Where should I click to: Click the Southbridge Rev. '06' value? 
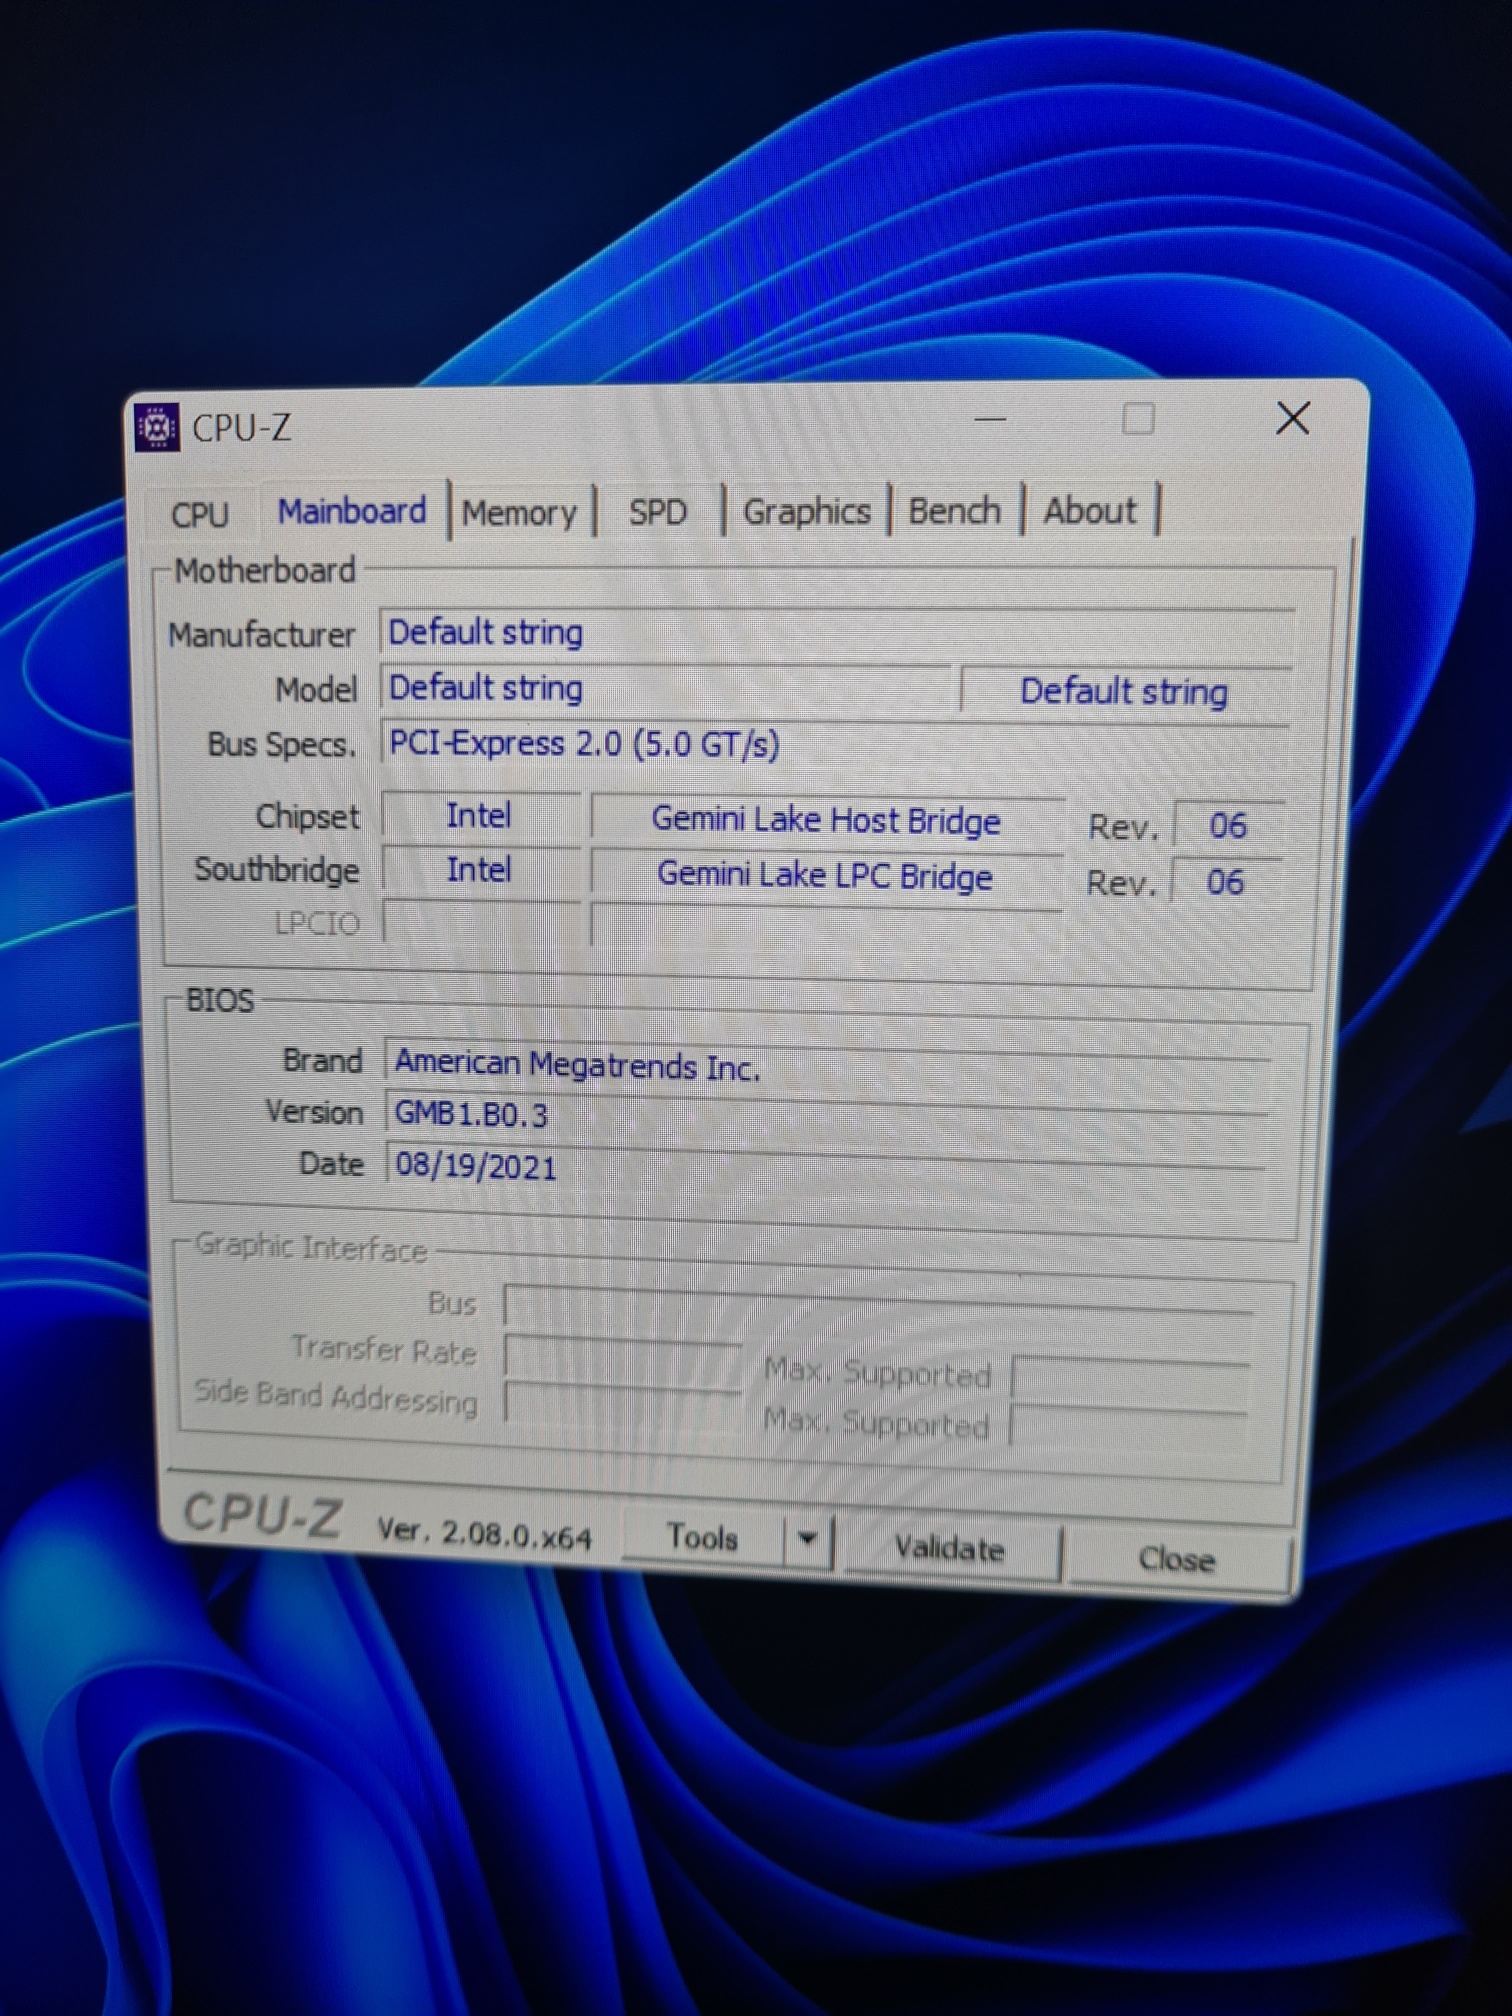[1226, 882]
